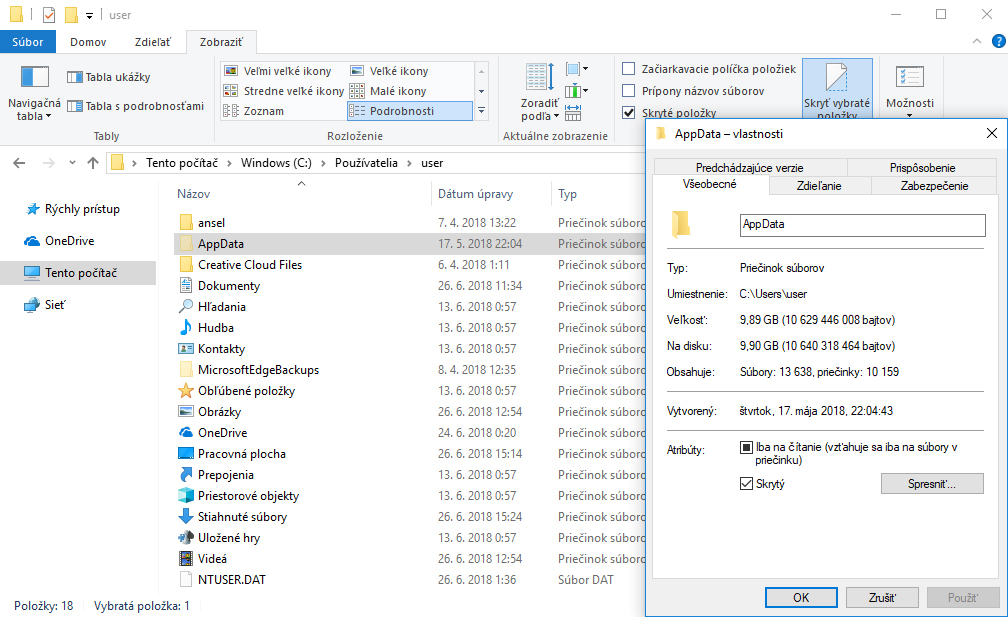Select Malé ikony layout

click(x=388, y=91)
